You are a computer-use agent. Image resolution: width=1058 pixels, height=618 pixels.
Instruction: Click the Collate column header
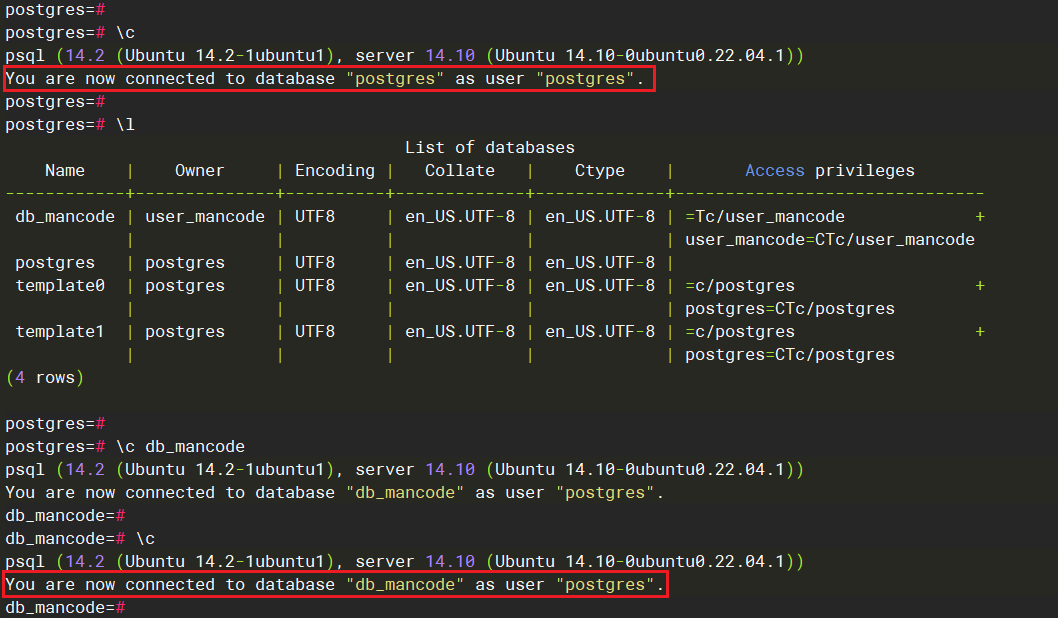459,171
